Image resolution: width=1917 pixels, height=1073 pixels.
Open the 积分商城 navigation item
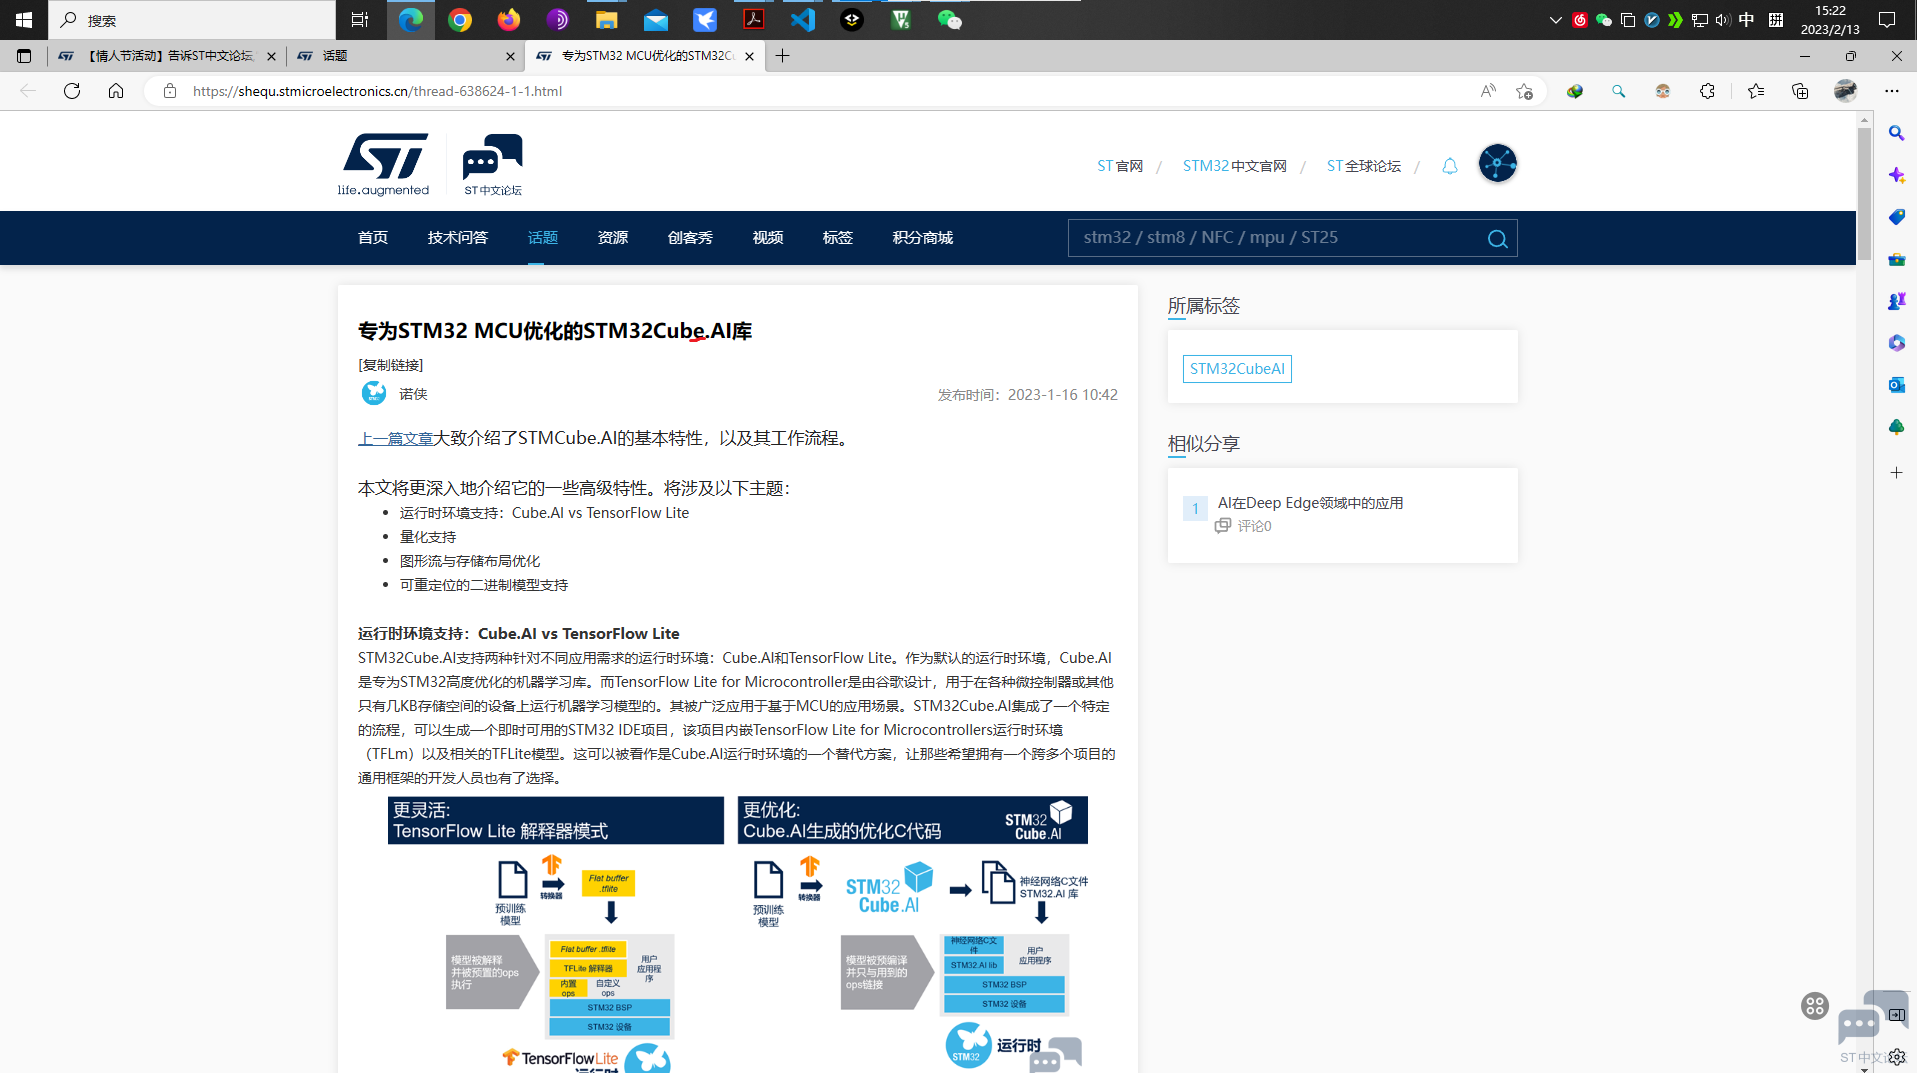[923, 238]
